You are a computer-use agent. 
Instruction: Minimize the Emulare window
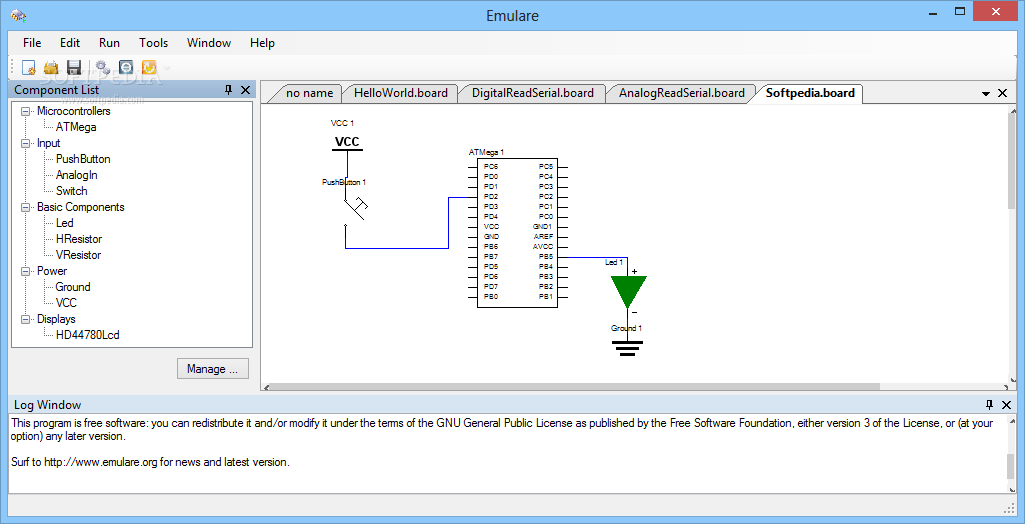pos(933,13)
